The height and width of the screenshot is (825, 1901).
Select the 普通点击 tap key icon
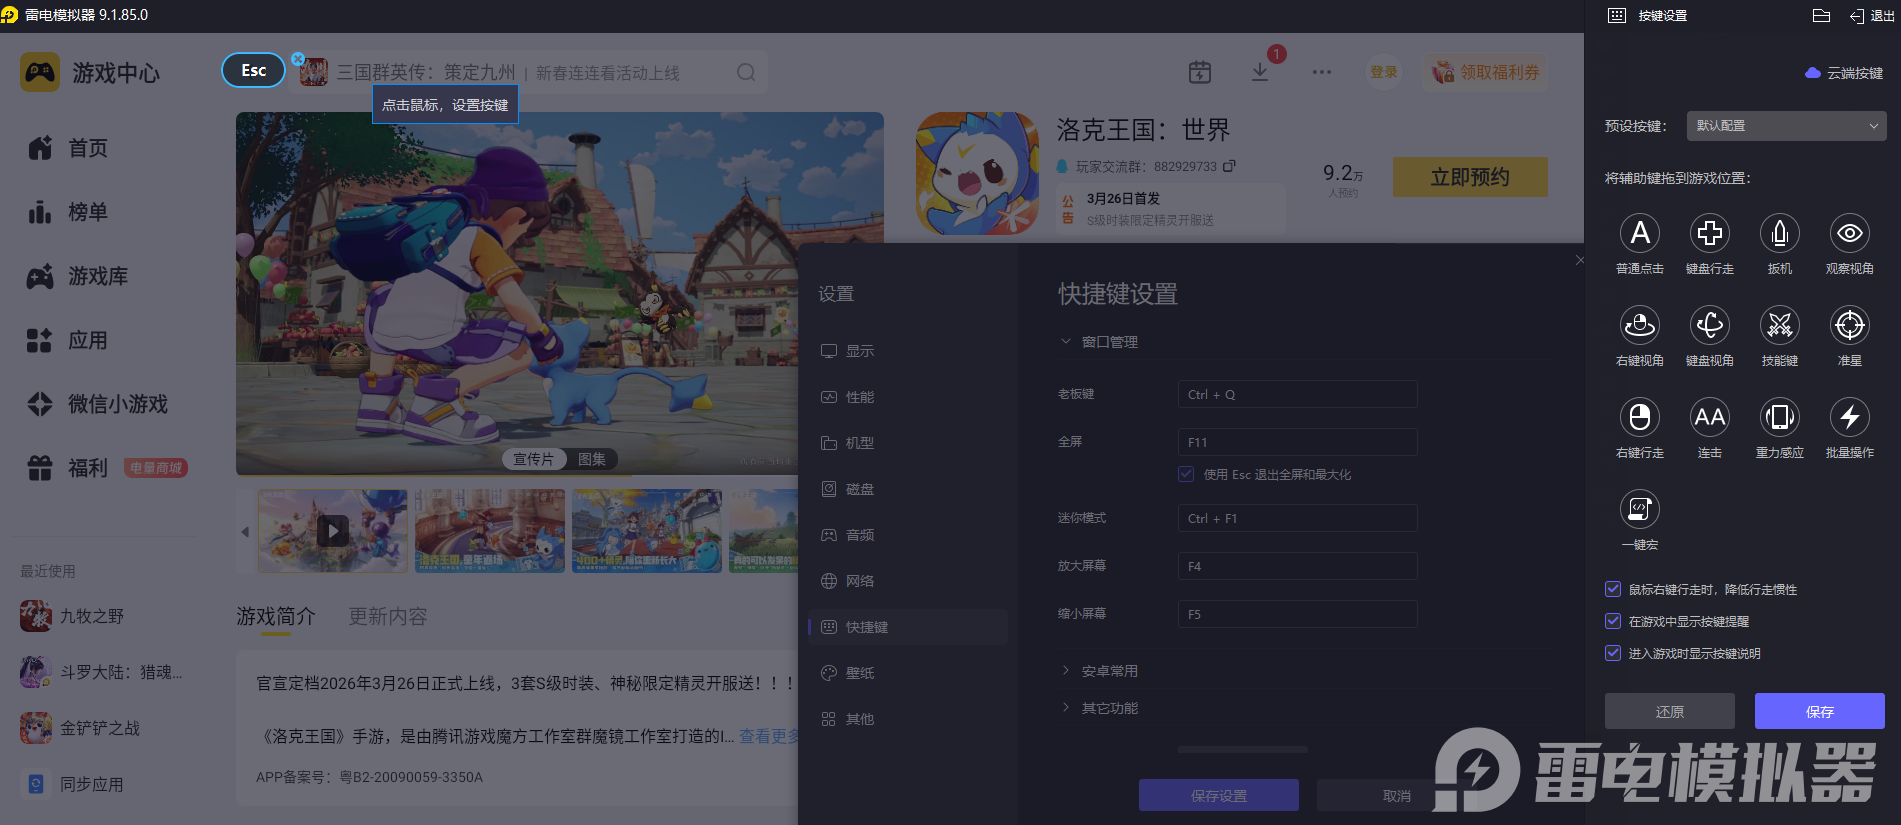1640,233
